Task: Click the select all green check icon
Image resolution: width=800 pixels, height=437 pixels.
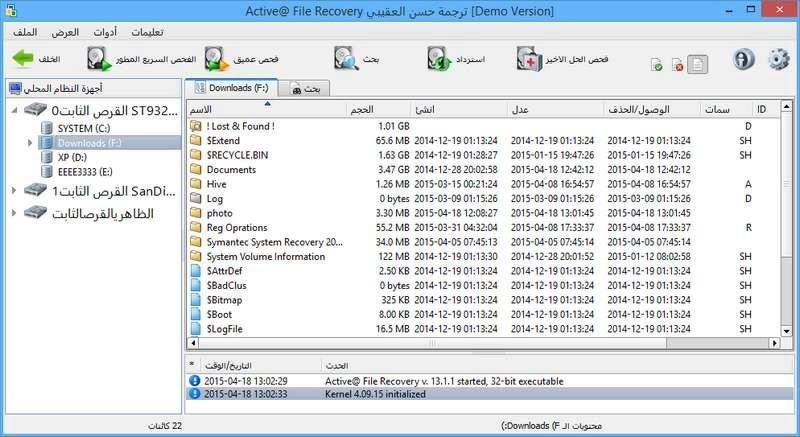Action: click(657, 65)
